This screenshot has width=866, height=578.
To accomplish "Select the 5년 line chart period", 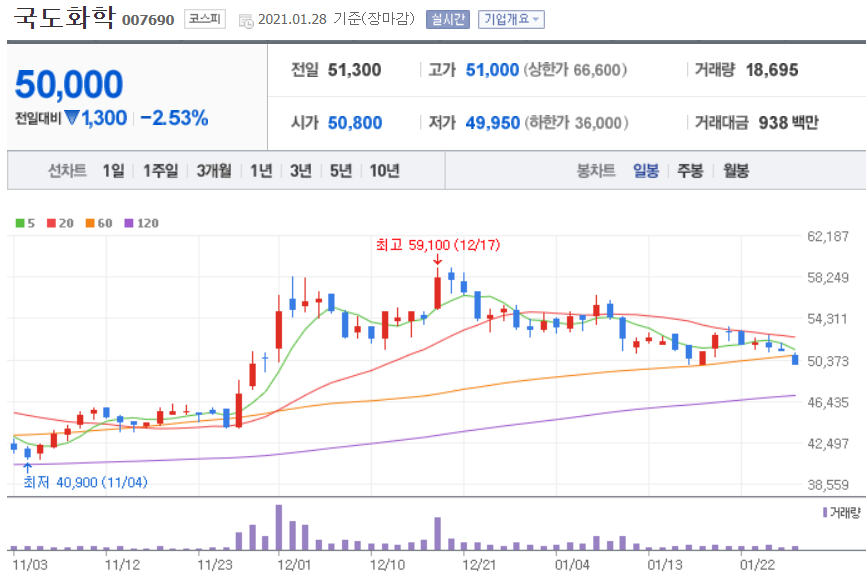I will 340,171.
